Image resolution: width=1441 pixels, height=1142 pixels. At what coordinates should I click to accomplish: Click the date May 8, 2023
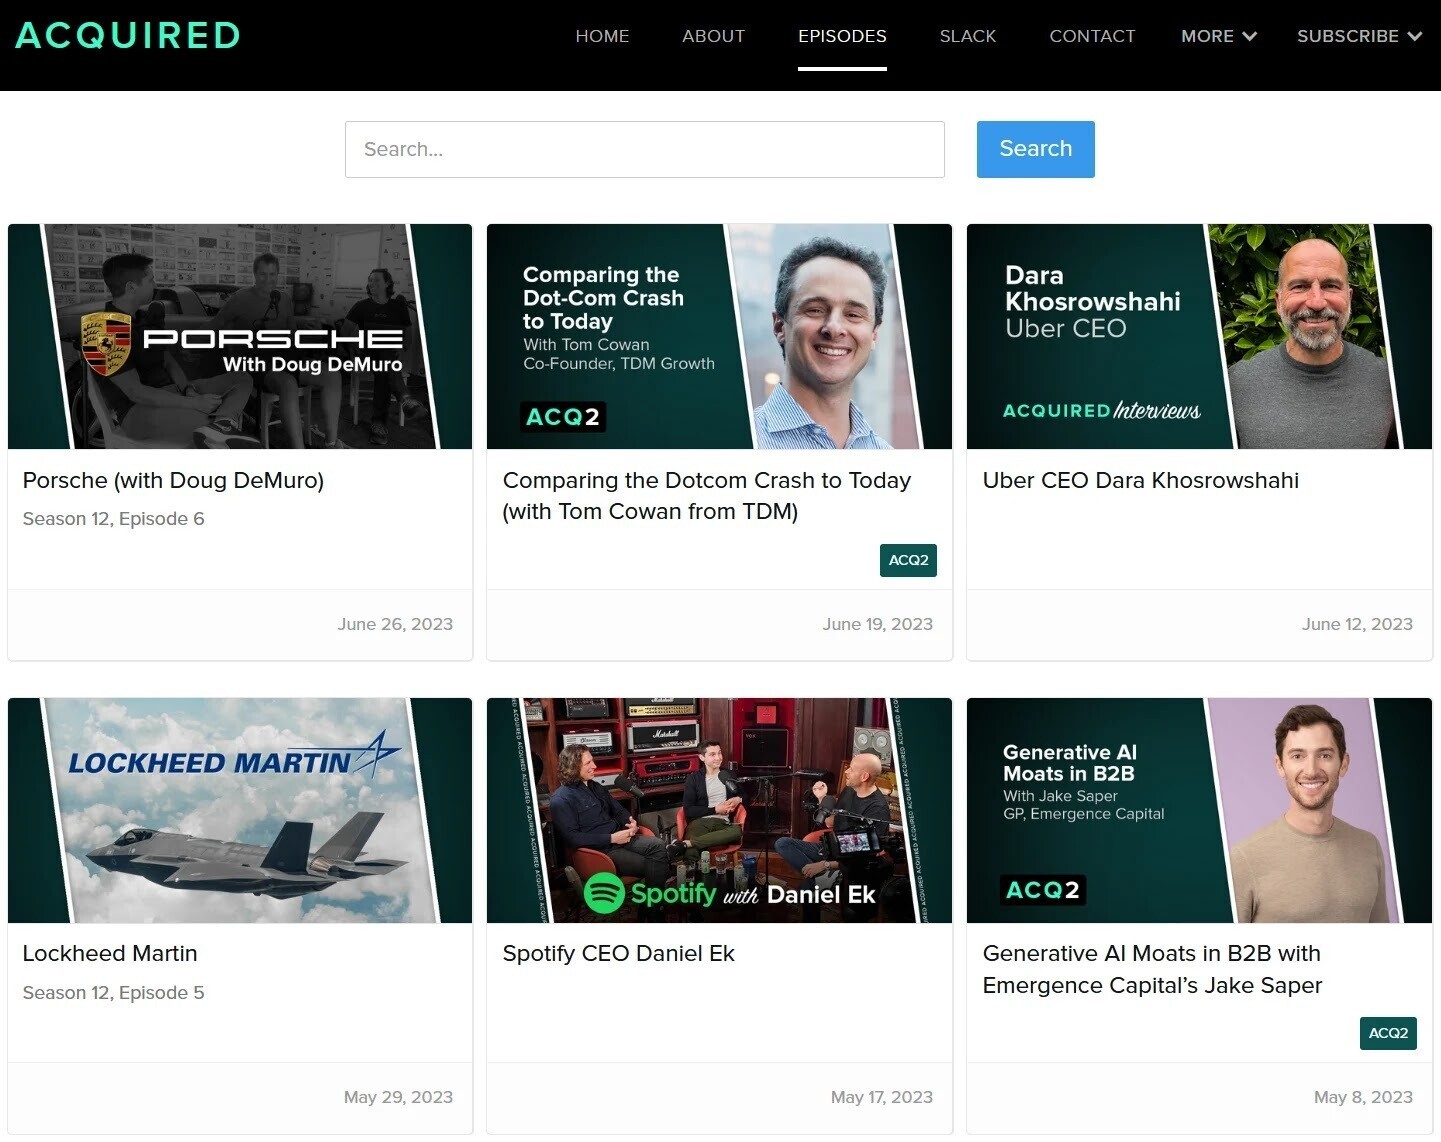[1363, 1097]
